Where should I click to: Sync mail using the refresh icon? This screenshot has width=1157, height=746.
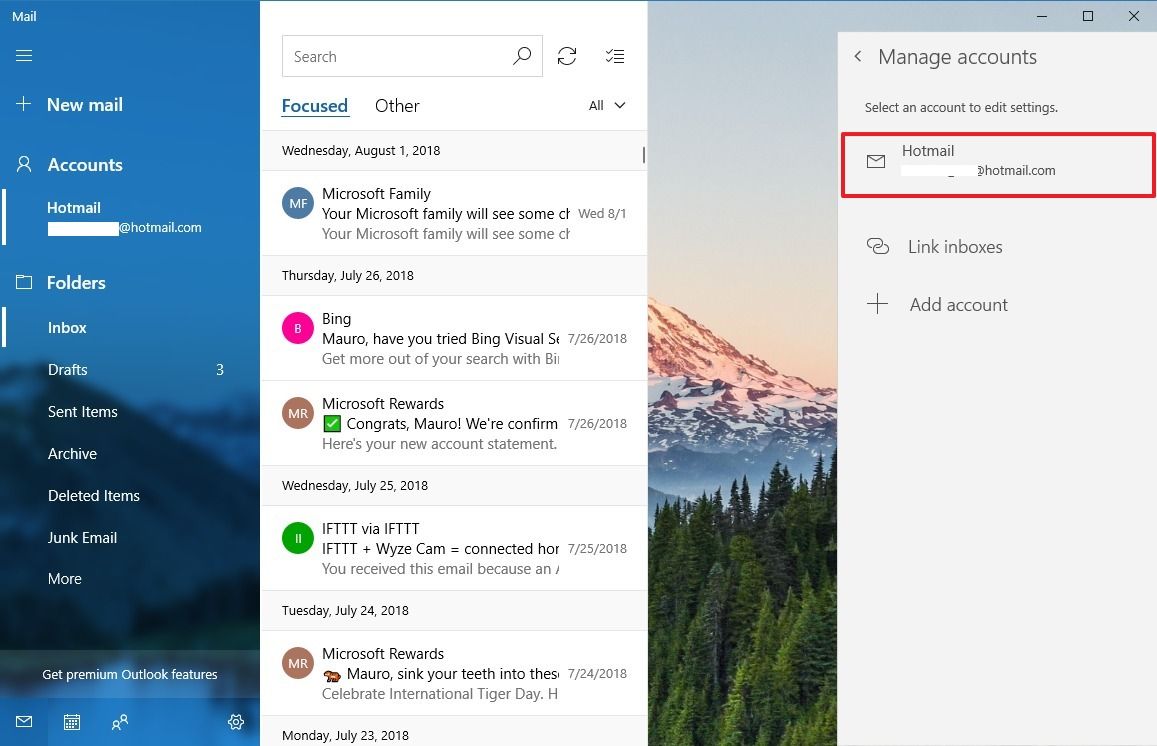(x=567, y=56)
